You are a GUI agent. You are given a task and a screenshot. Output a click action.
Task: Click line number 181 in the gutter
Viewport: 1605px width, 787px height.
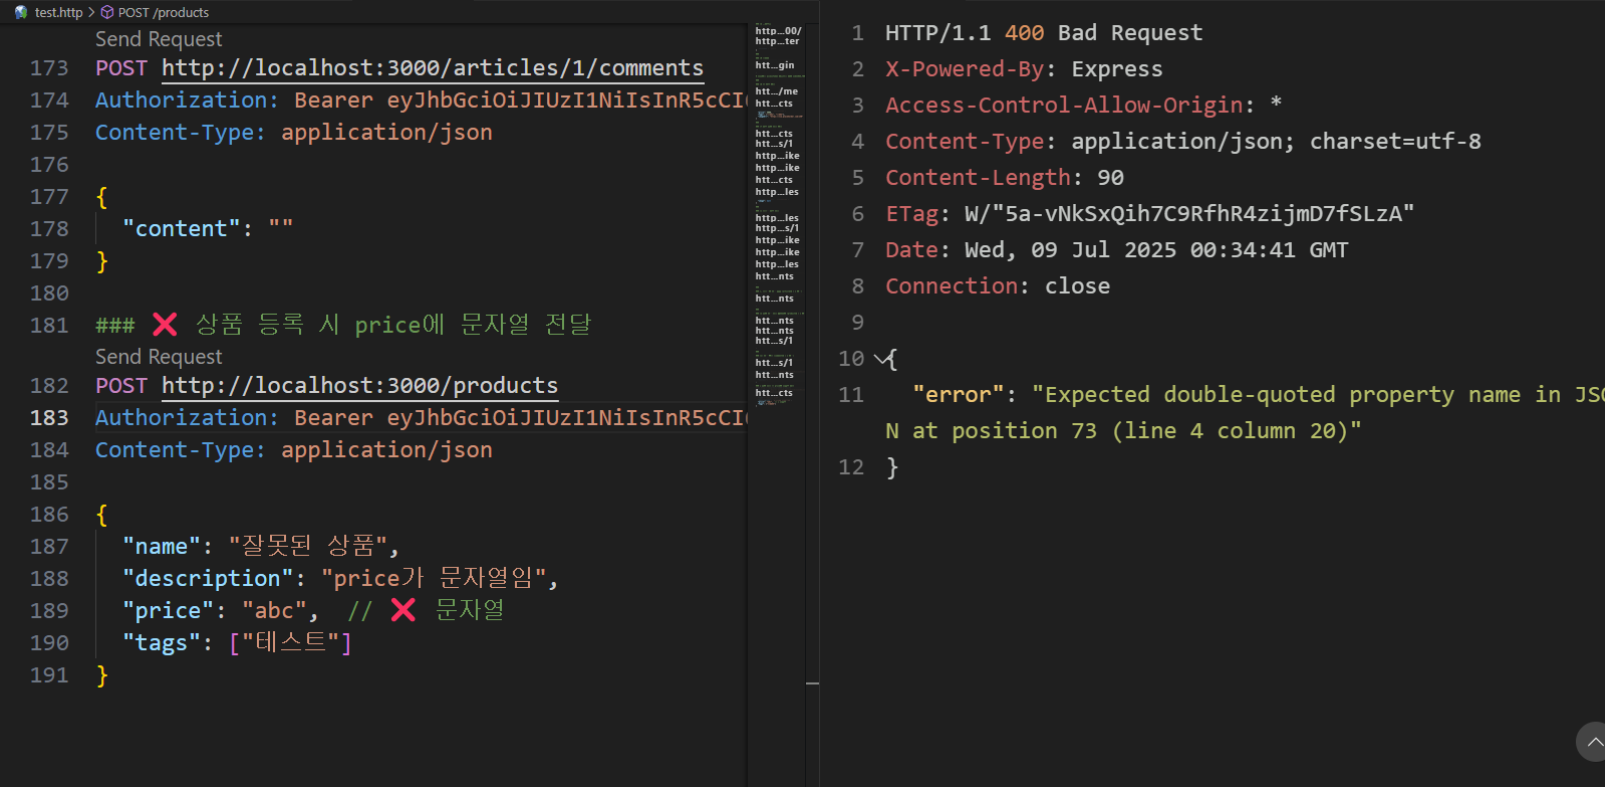(49, 325)
